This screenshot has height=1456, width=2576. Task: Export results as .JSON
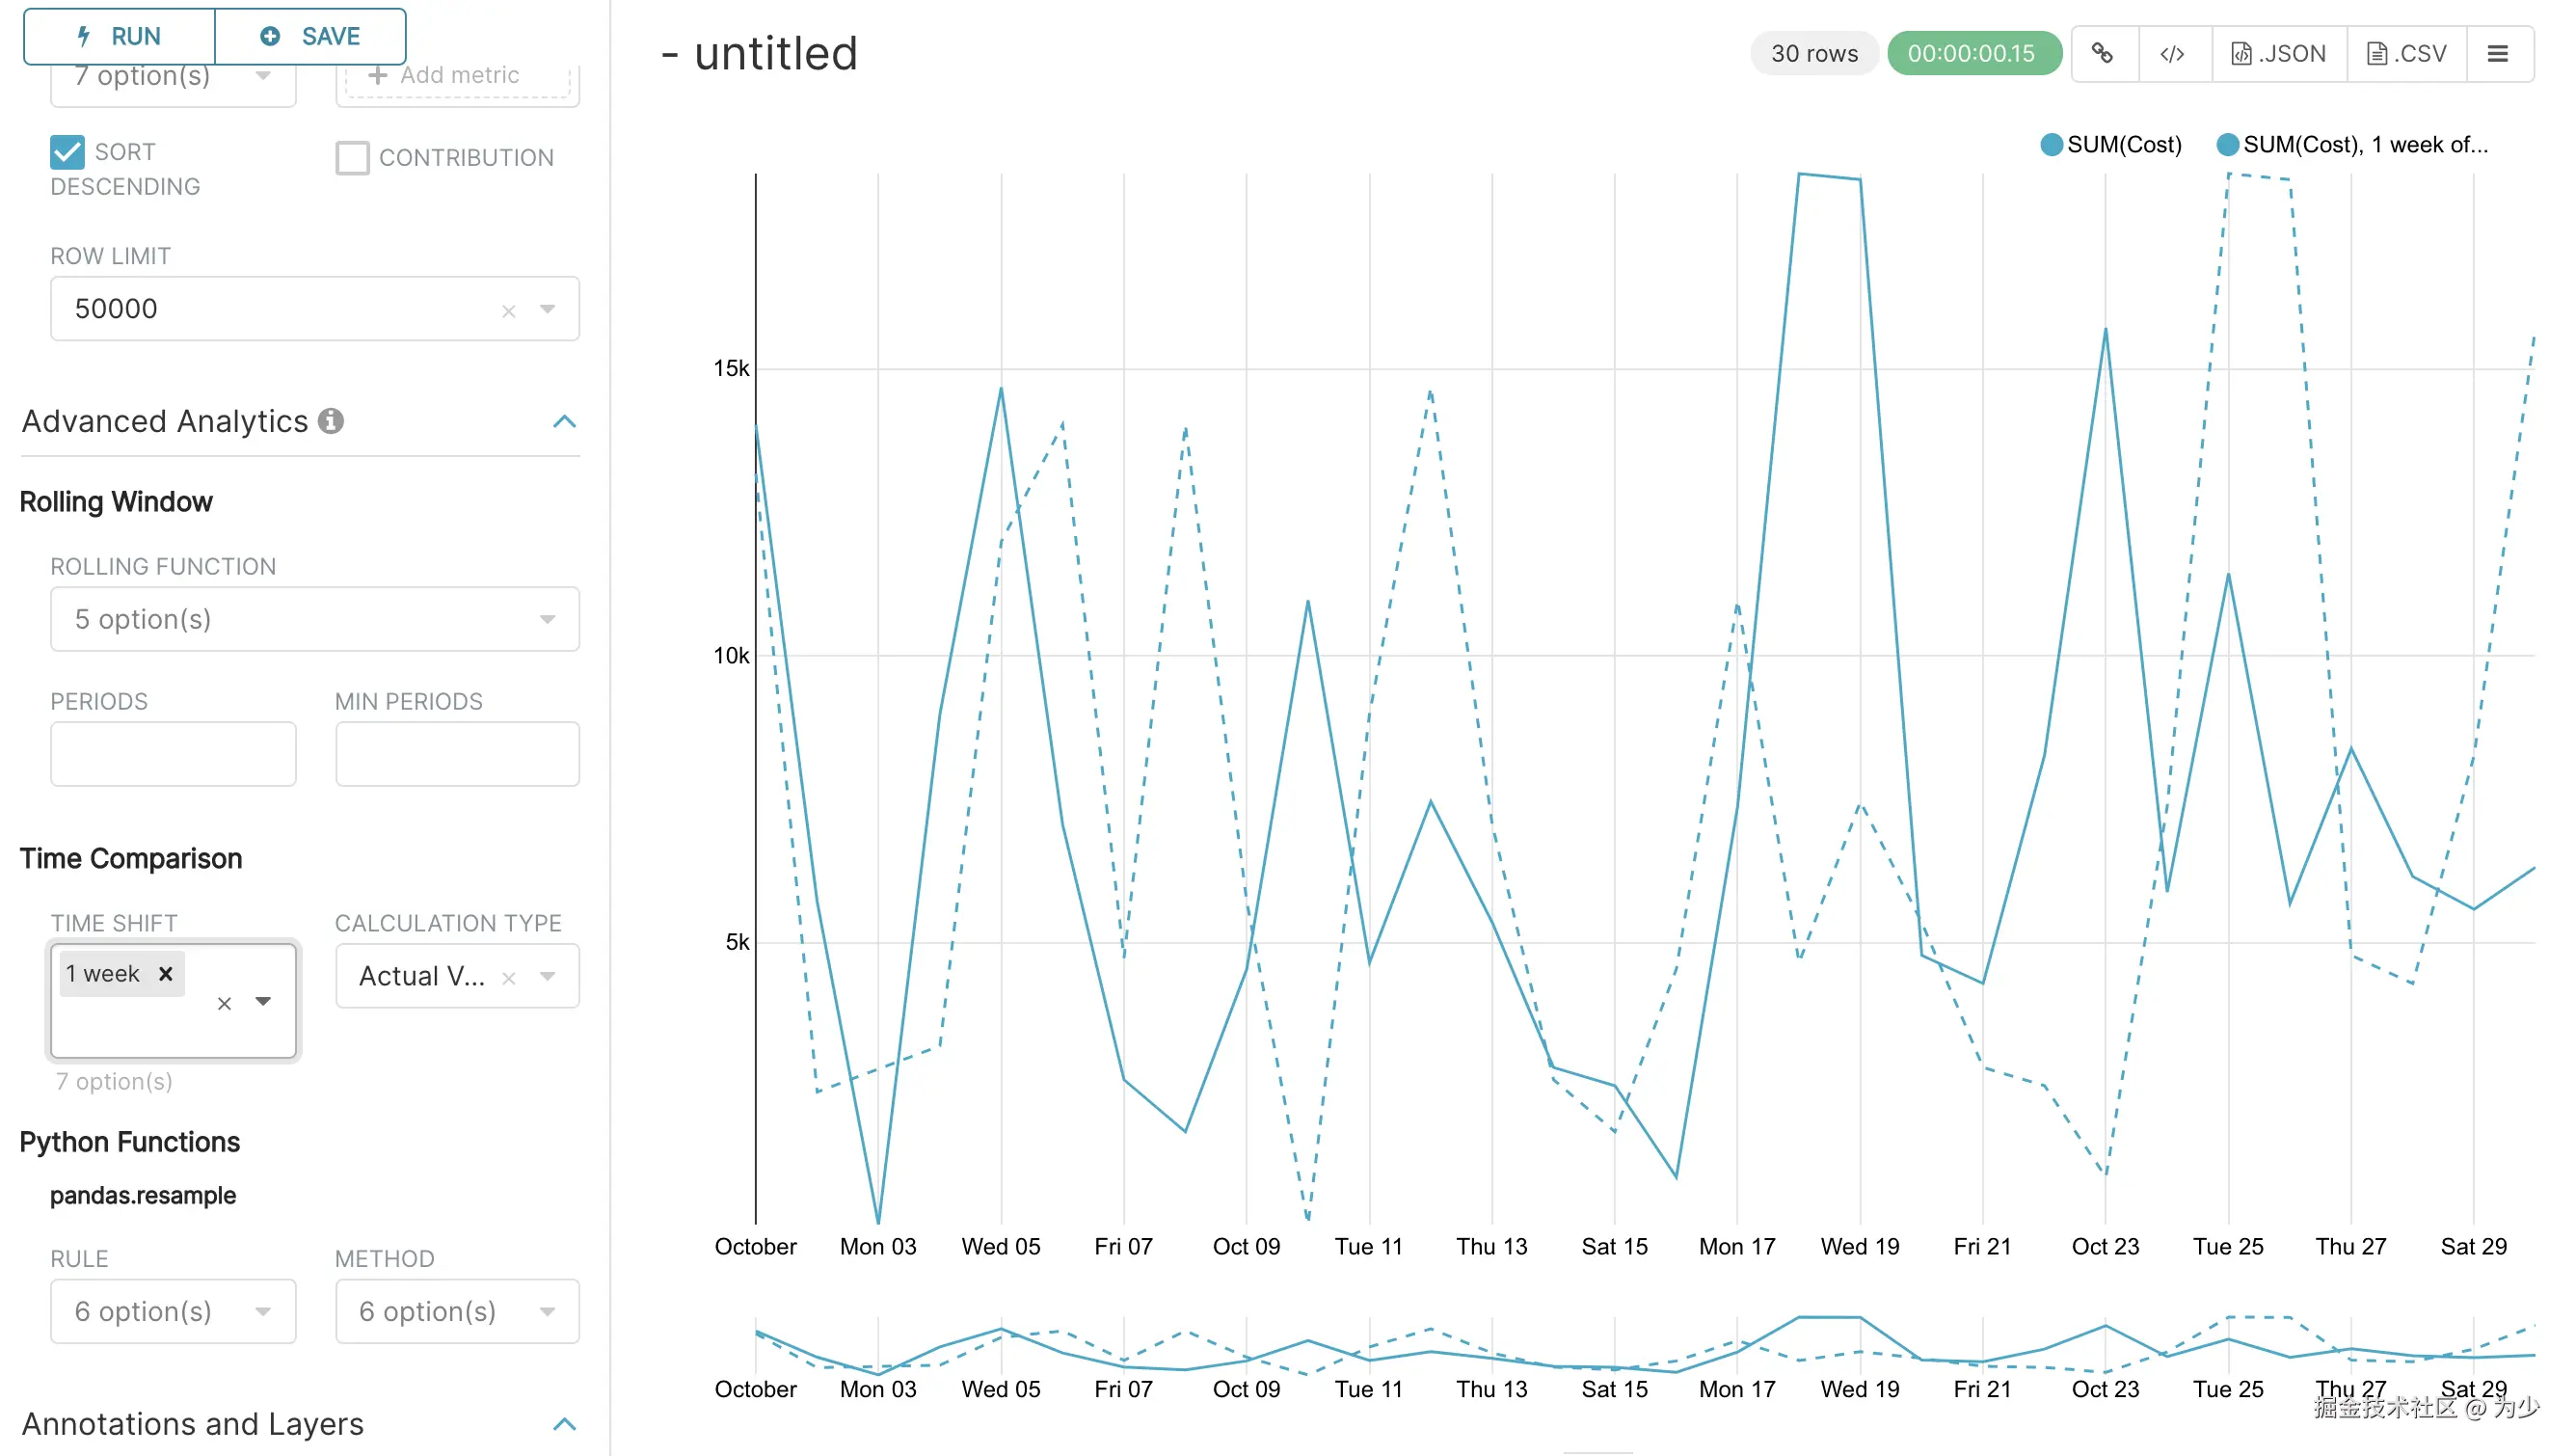tap(2278, 53)
